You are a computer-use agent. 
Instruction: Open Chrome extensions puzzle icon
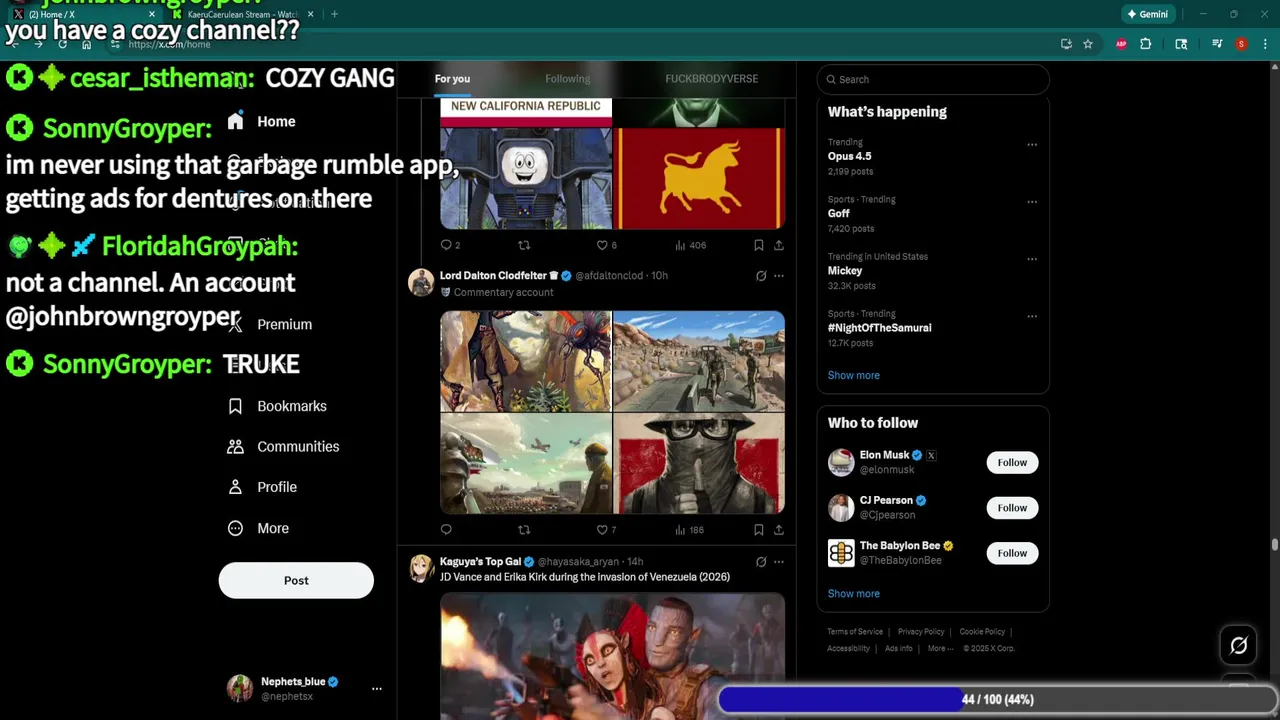[x=1146, y=44]
